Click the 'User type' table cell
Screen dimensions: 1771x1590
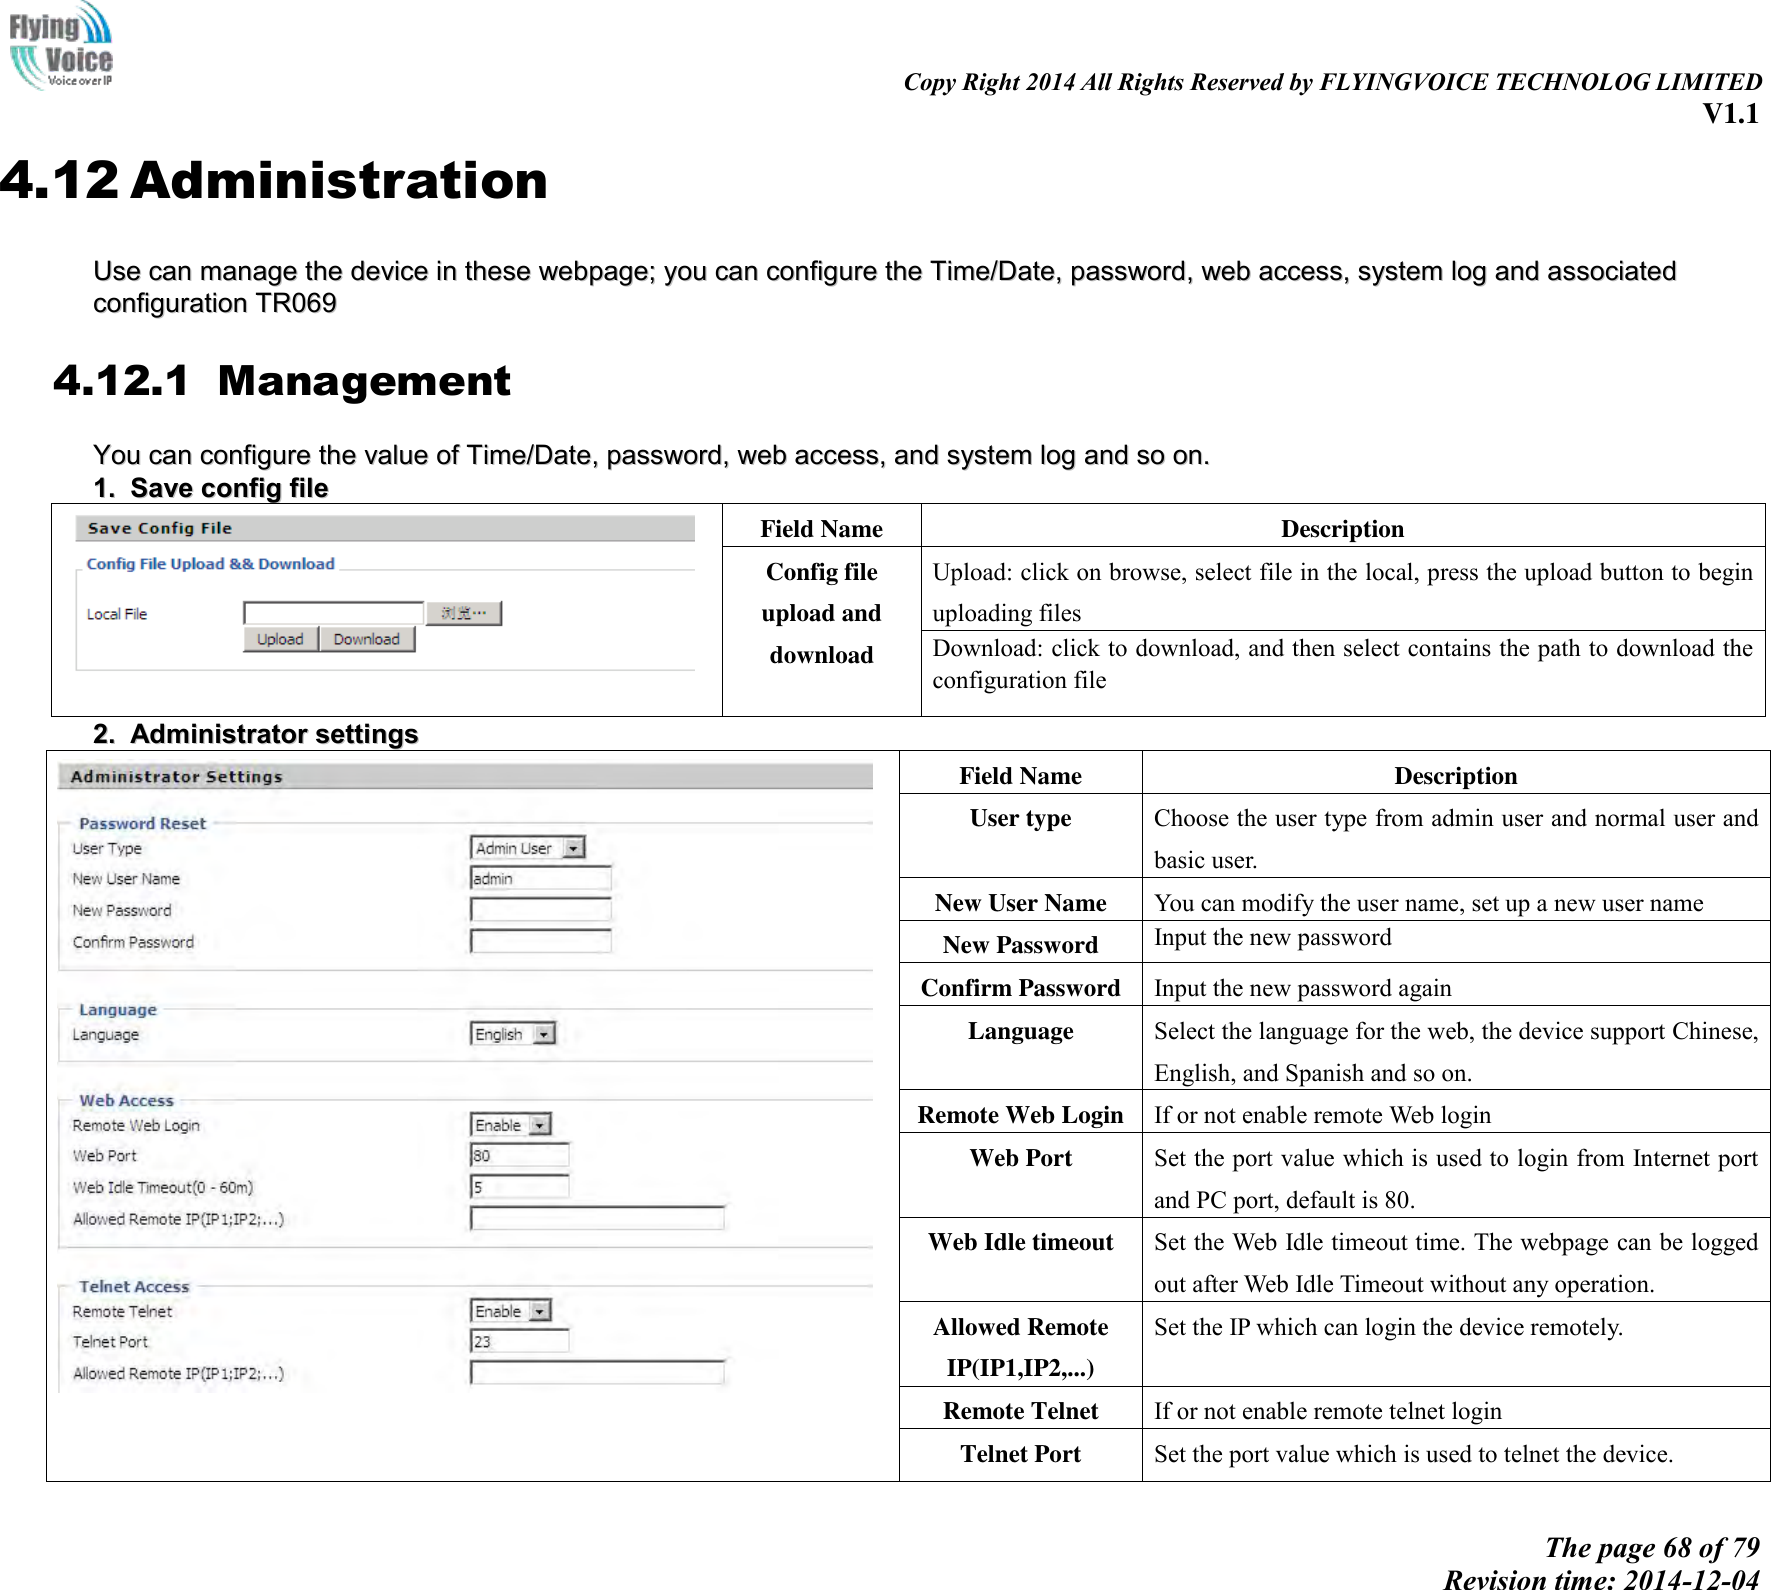[x=1020, y=836]
